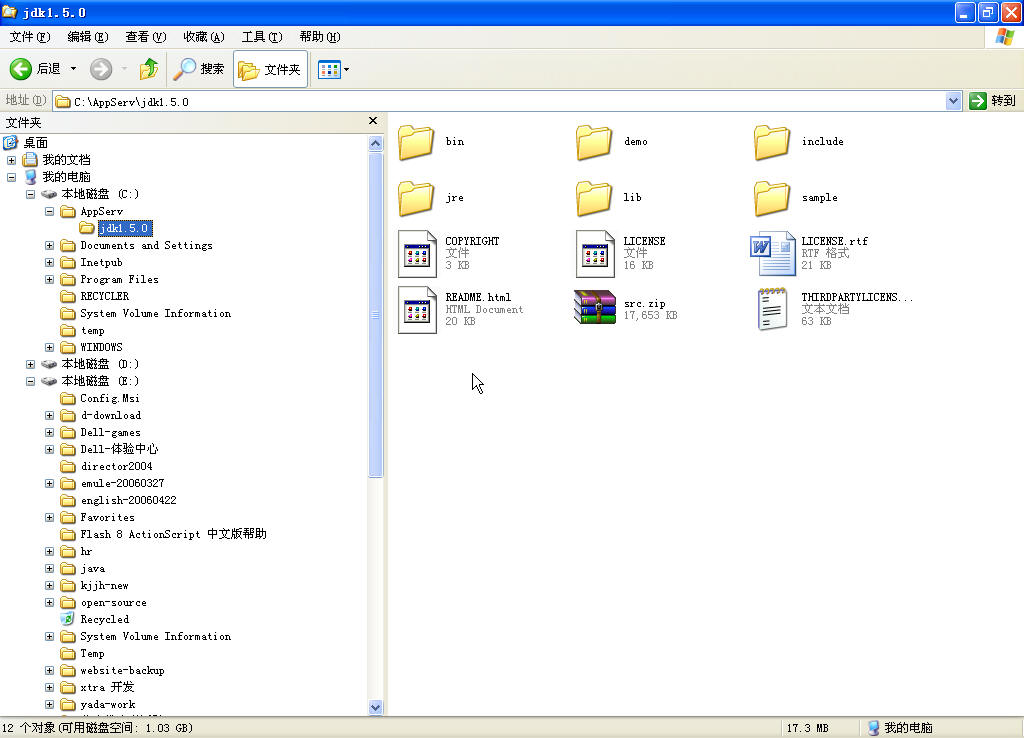Expand 我的文档 in the folder tree
The image size is (1024, 738).
pyautogui.click(x=11, y=160)
